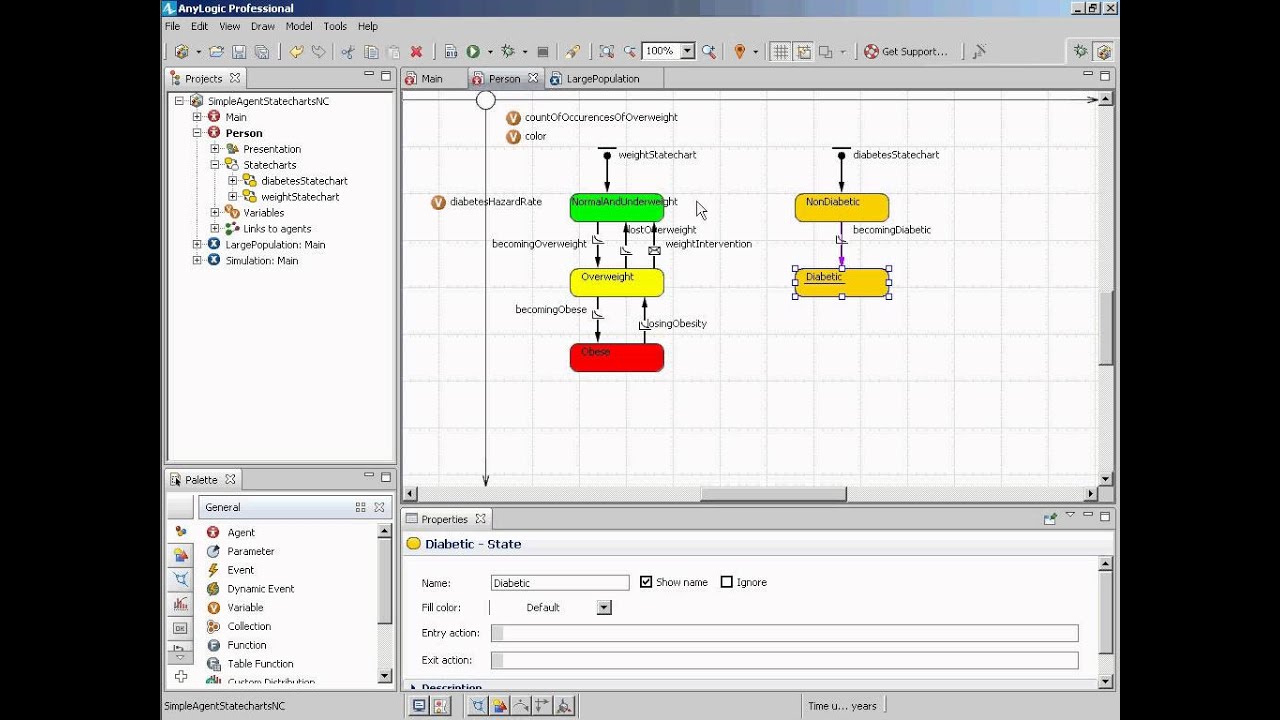Image resolution: width=1280 pixels, height=720 pixels.
Task: Toggle grid visibility toolbar button
Action: pos(780,51)
